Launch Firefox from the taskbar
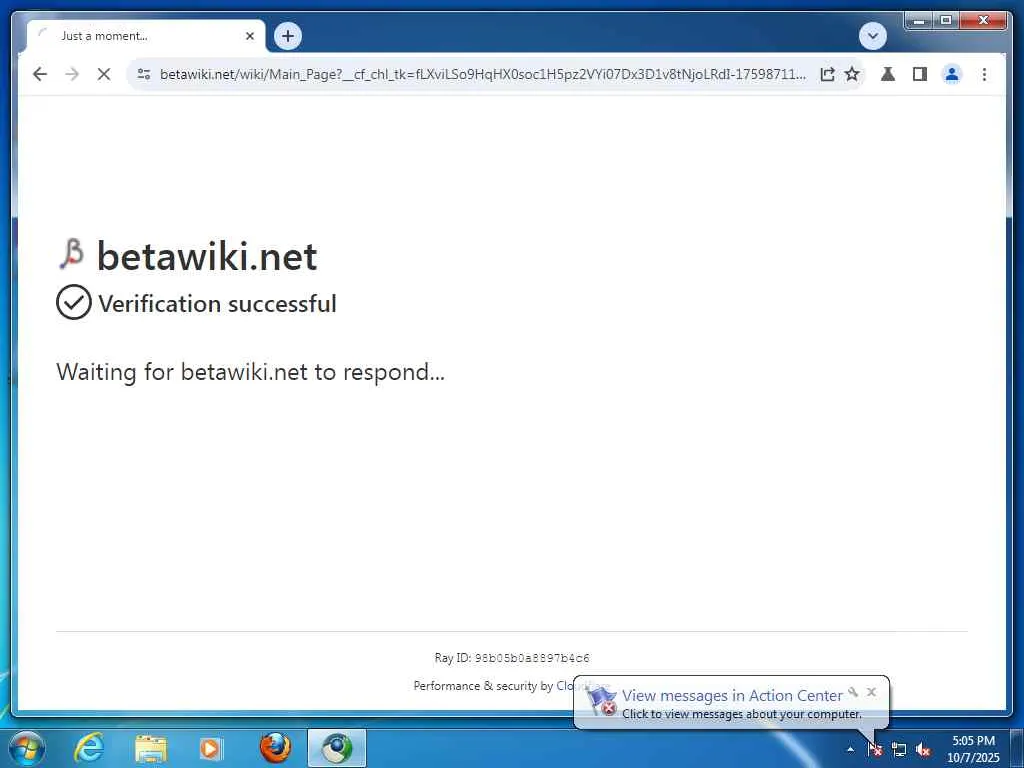1024x768 pixels. coord(275,748)
